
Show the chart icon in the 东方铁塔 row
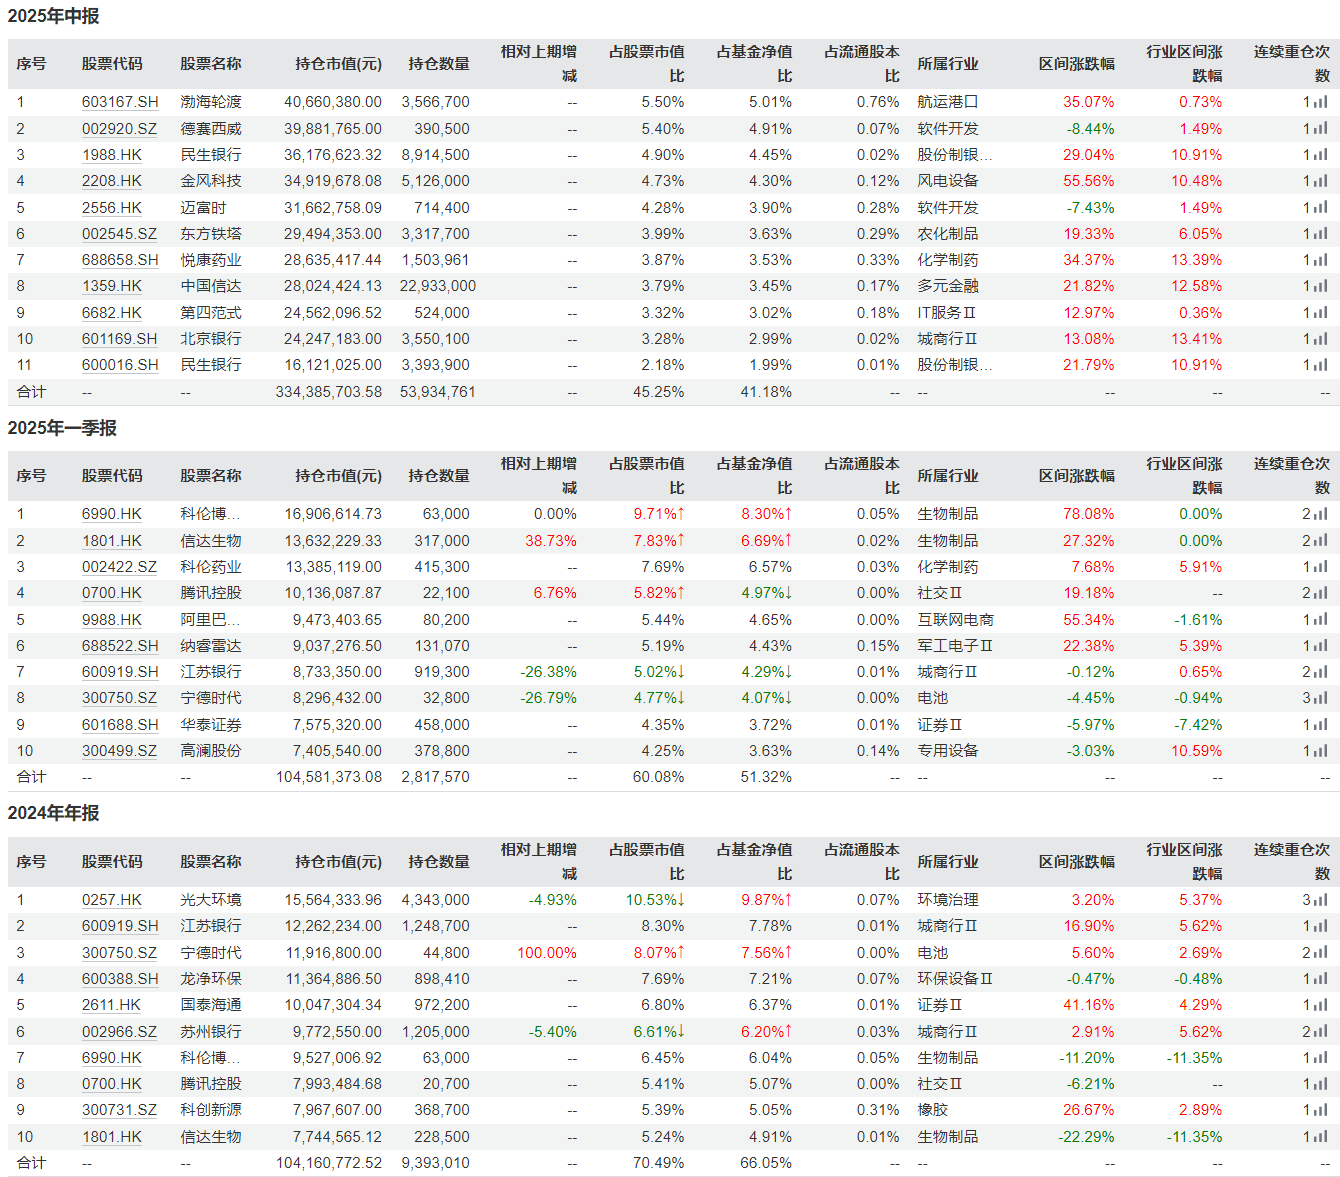coord(1321,234)
